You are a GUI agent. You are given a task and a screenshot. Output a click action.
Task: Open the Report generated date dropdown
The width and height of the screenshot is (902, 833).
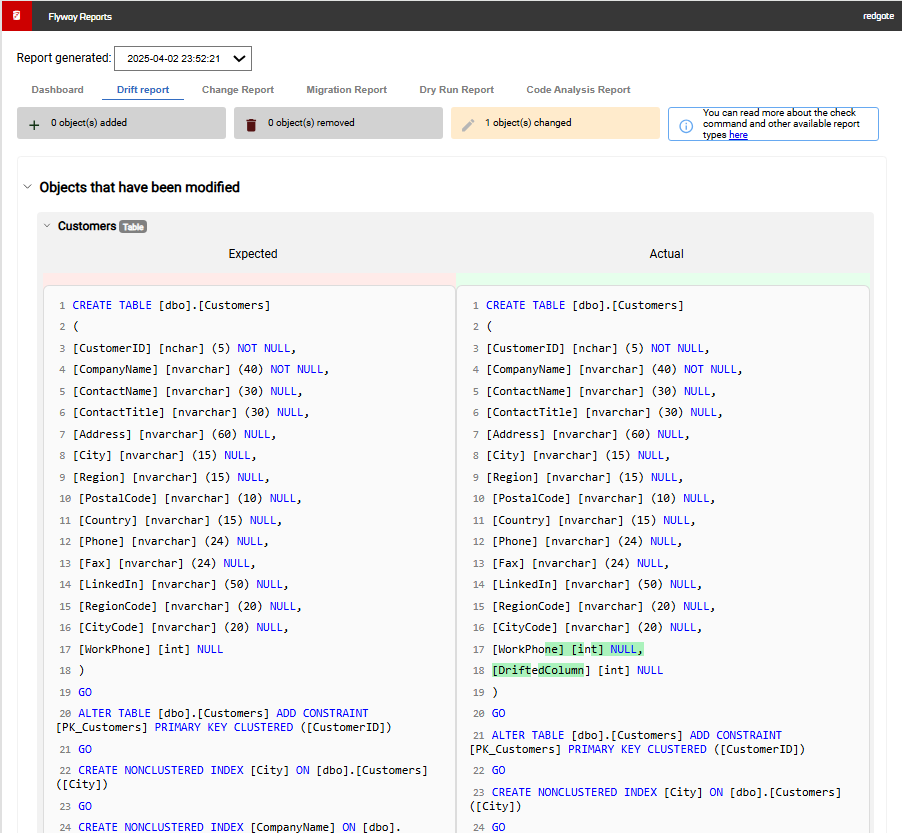[x=183, y=59]
